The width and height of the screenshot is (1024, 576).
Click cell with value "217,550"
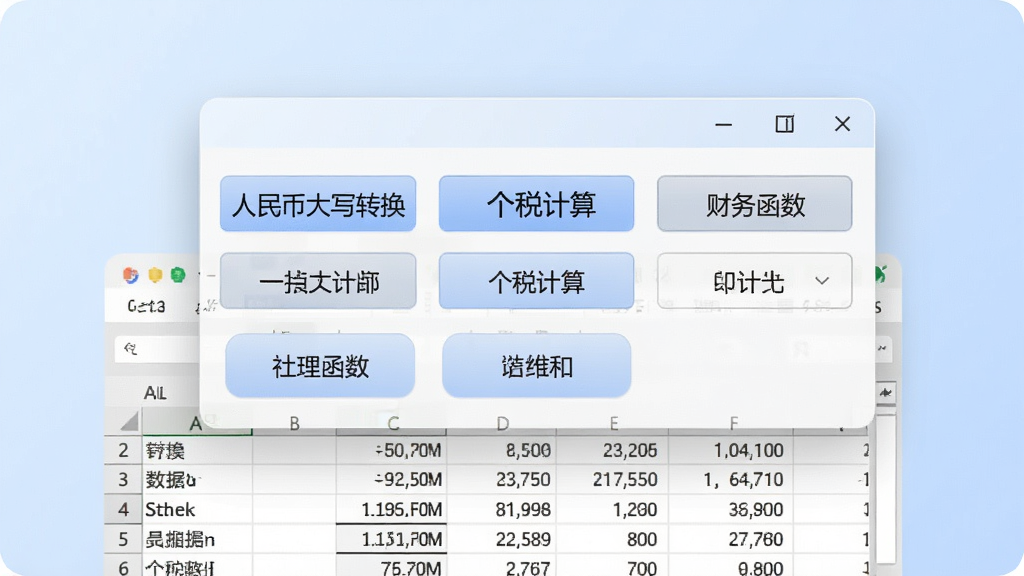[612, 479]
